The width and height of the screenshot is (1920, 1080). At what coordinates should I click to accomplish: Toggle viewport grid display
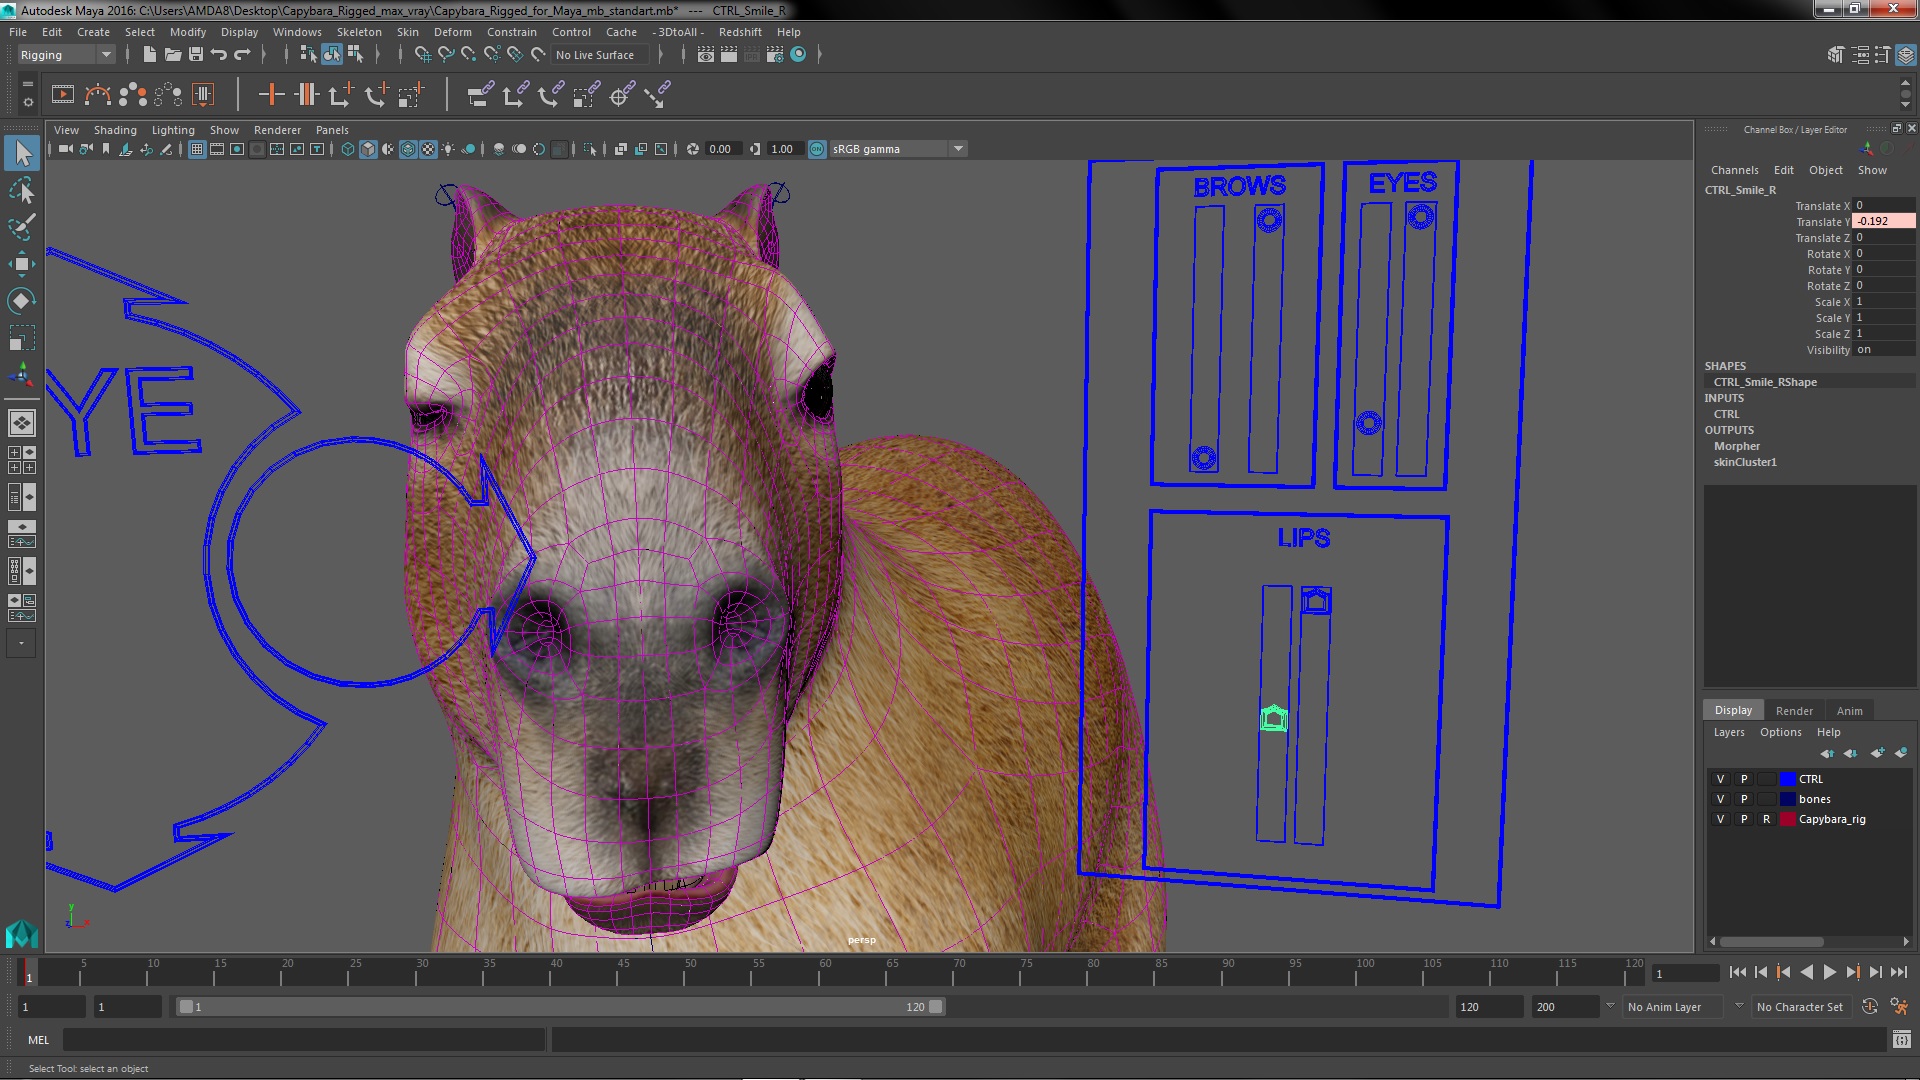pos(197,149)
